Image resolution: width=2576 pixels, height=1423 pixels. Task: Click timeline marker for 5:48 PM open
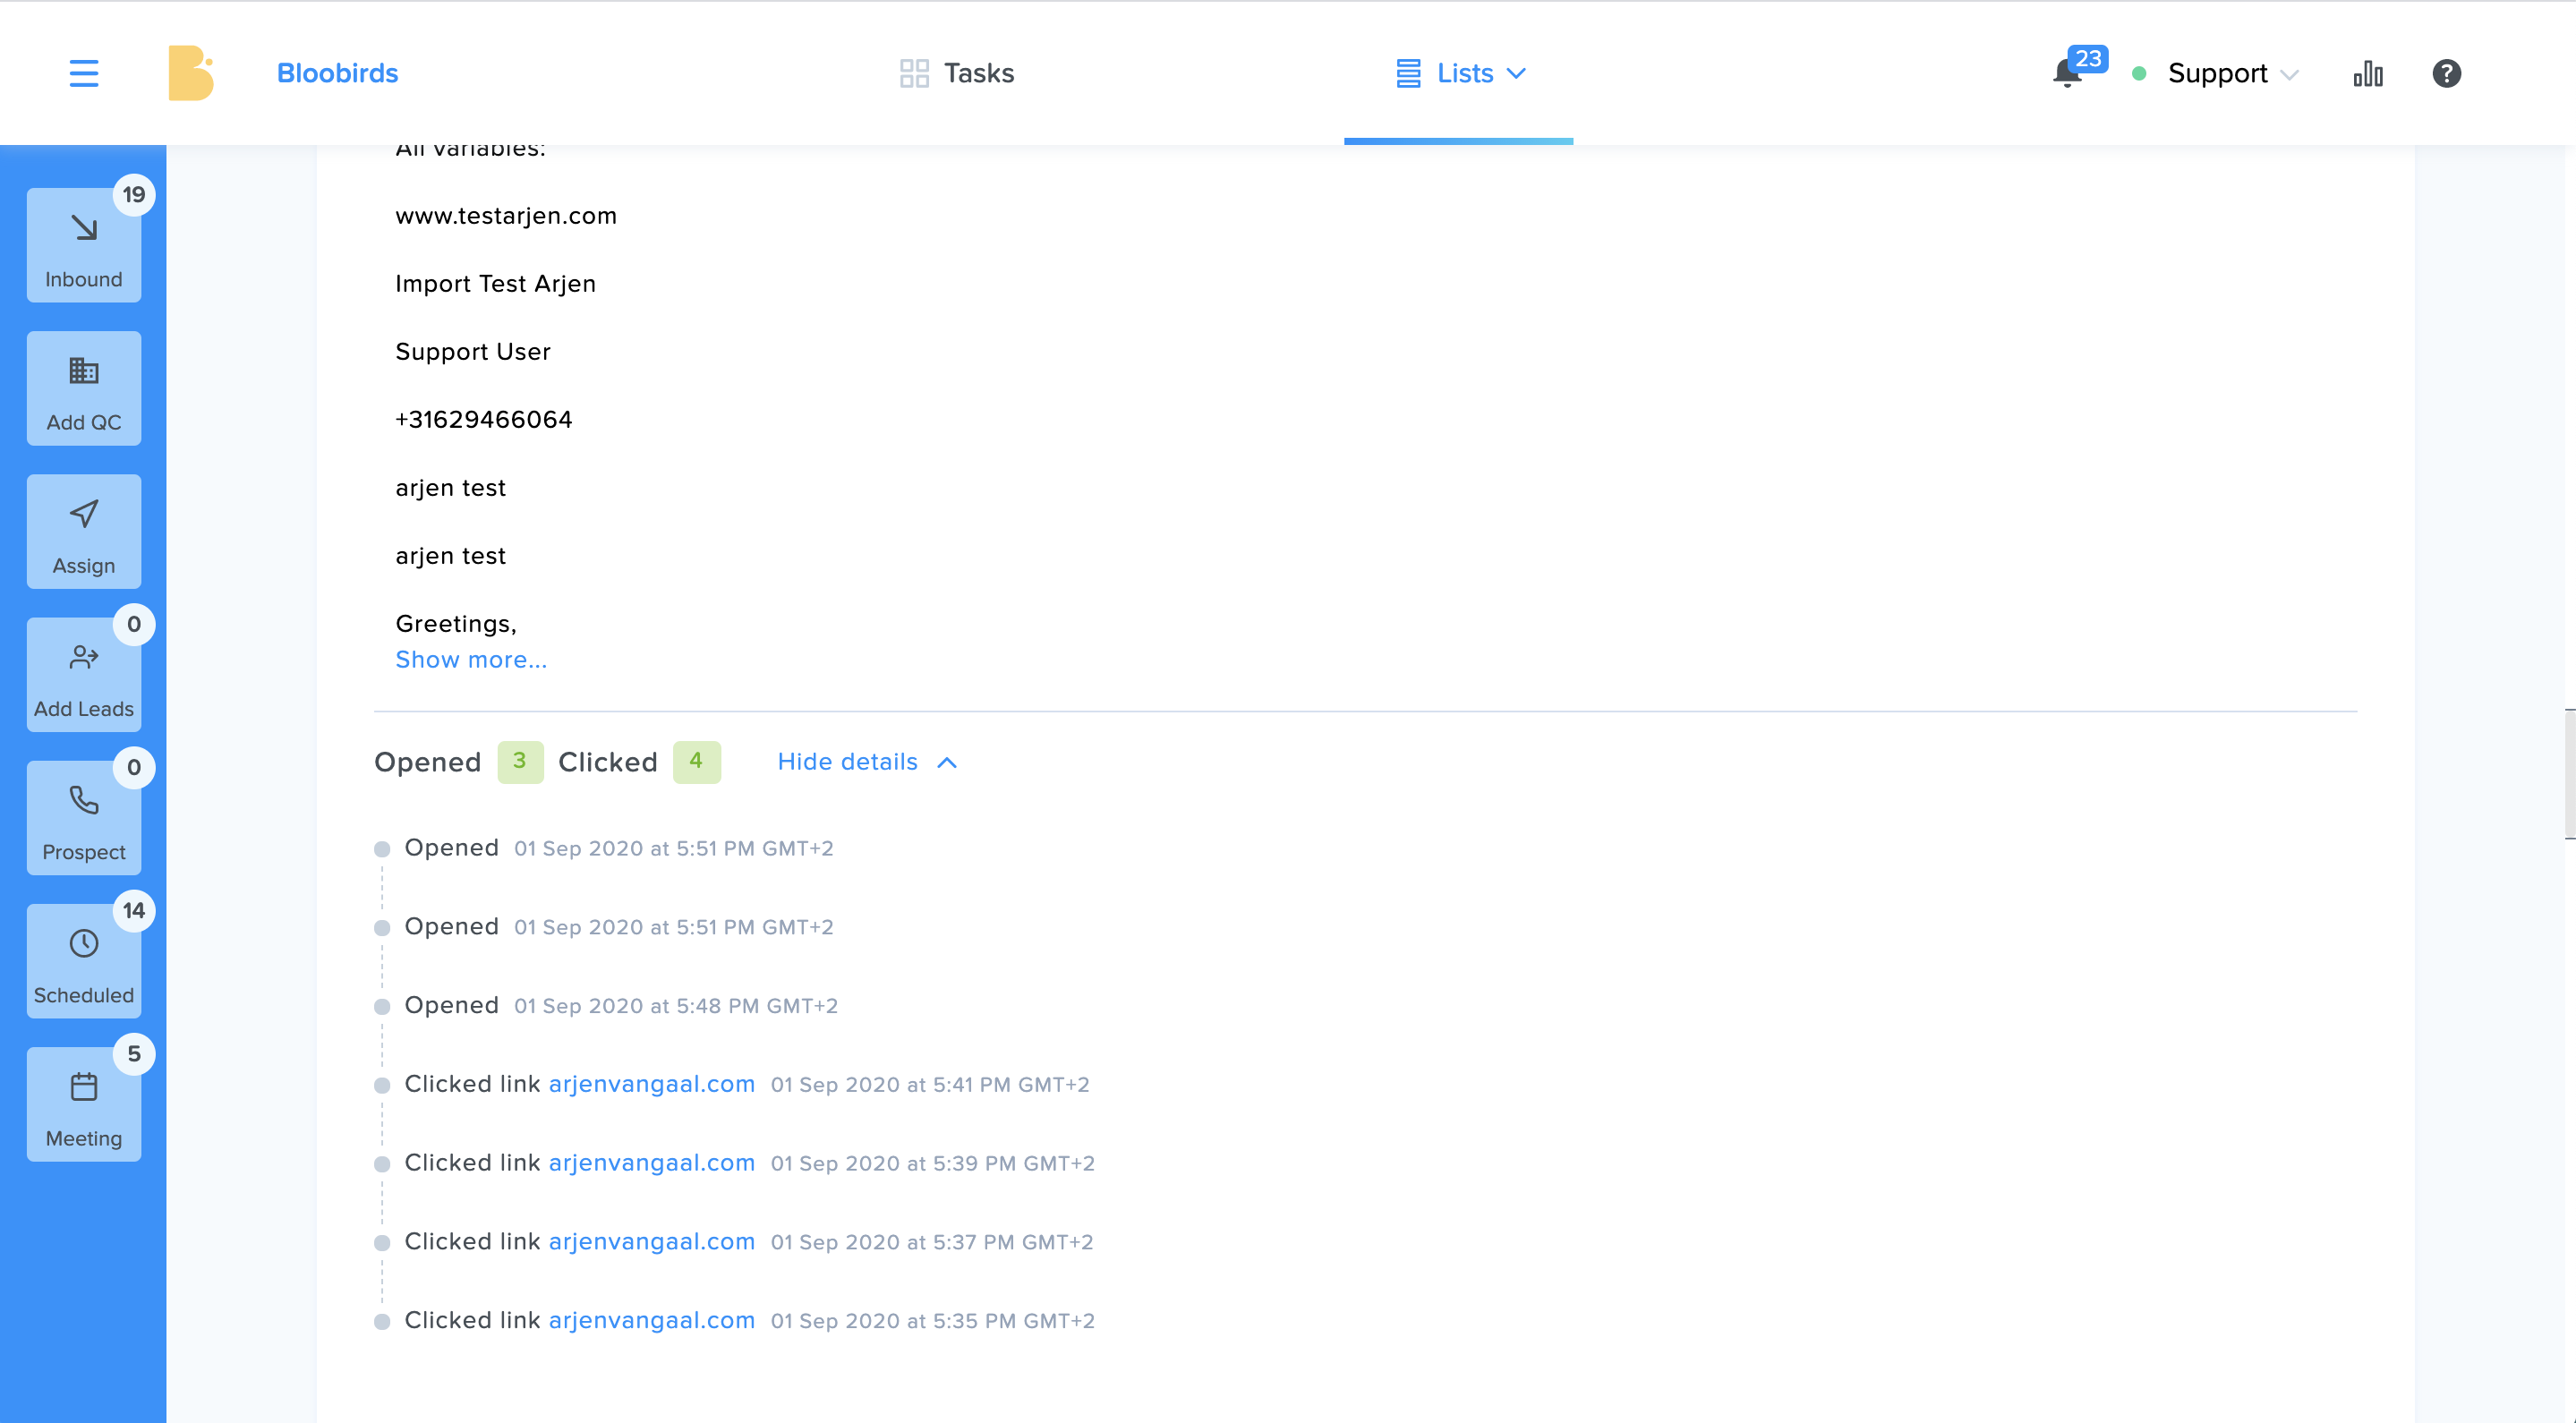[x=382, y=1007]
